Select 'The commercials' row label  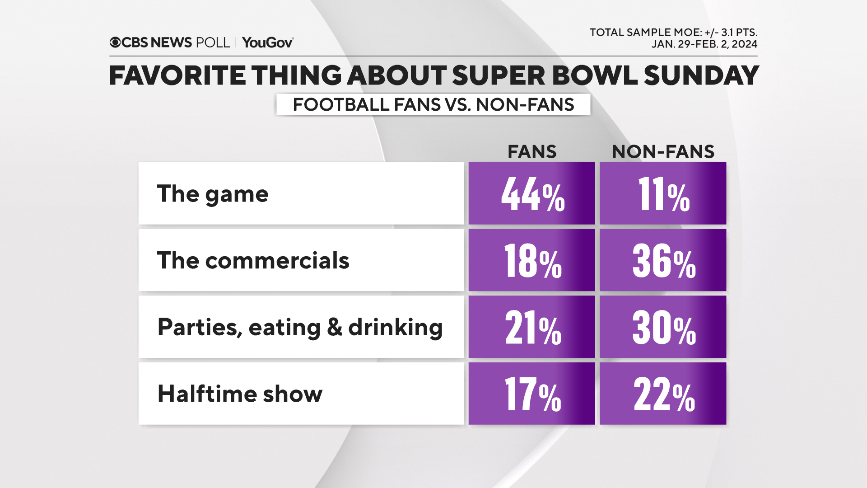coord(253,260)
